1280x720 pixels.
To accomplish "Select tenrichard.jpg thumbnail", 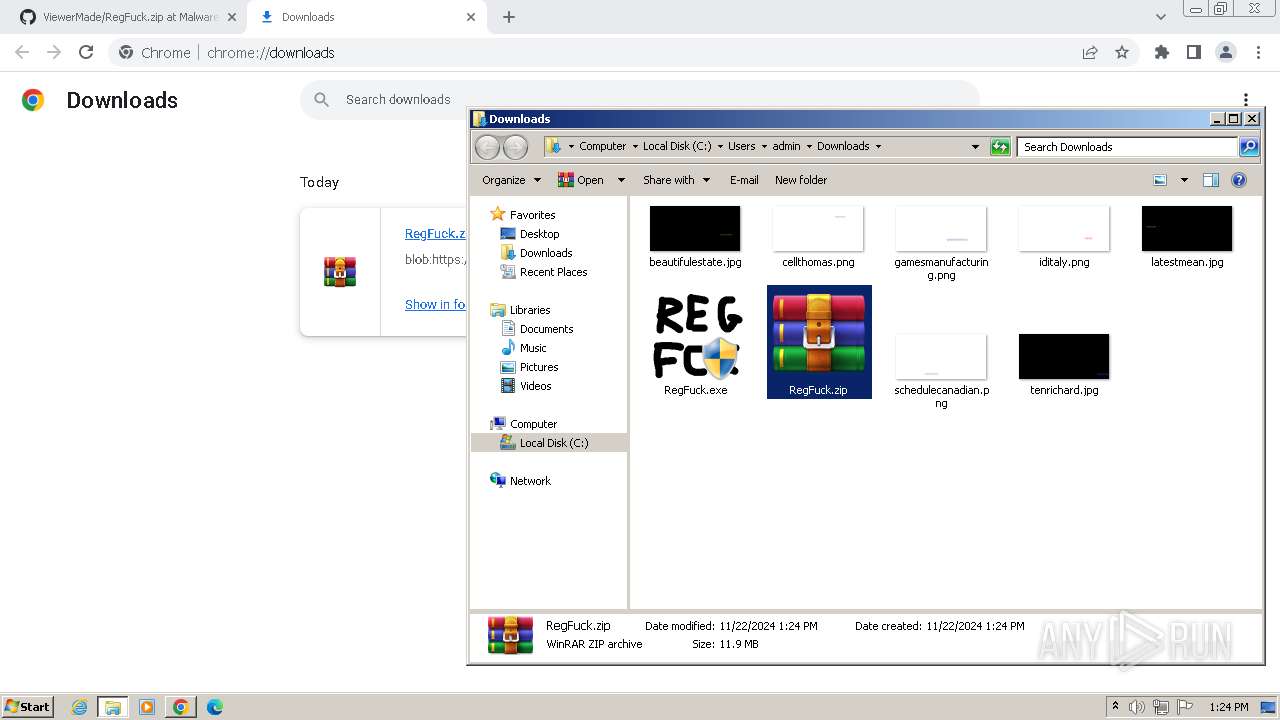I will pos(1064,357).
